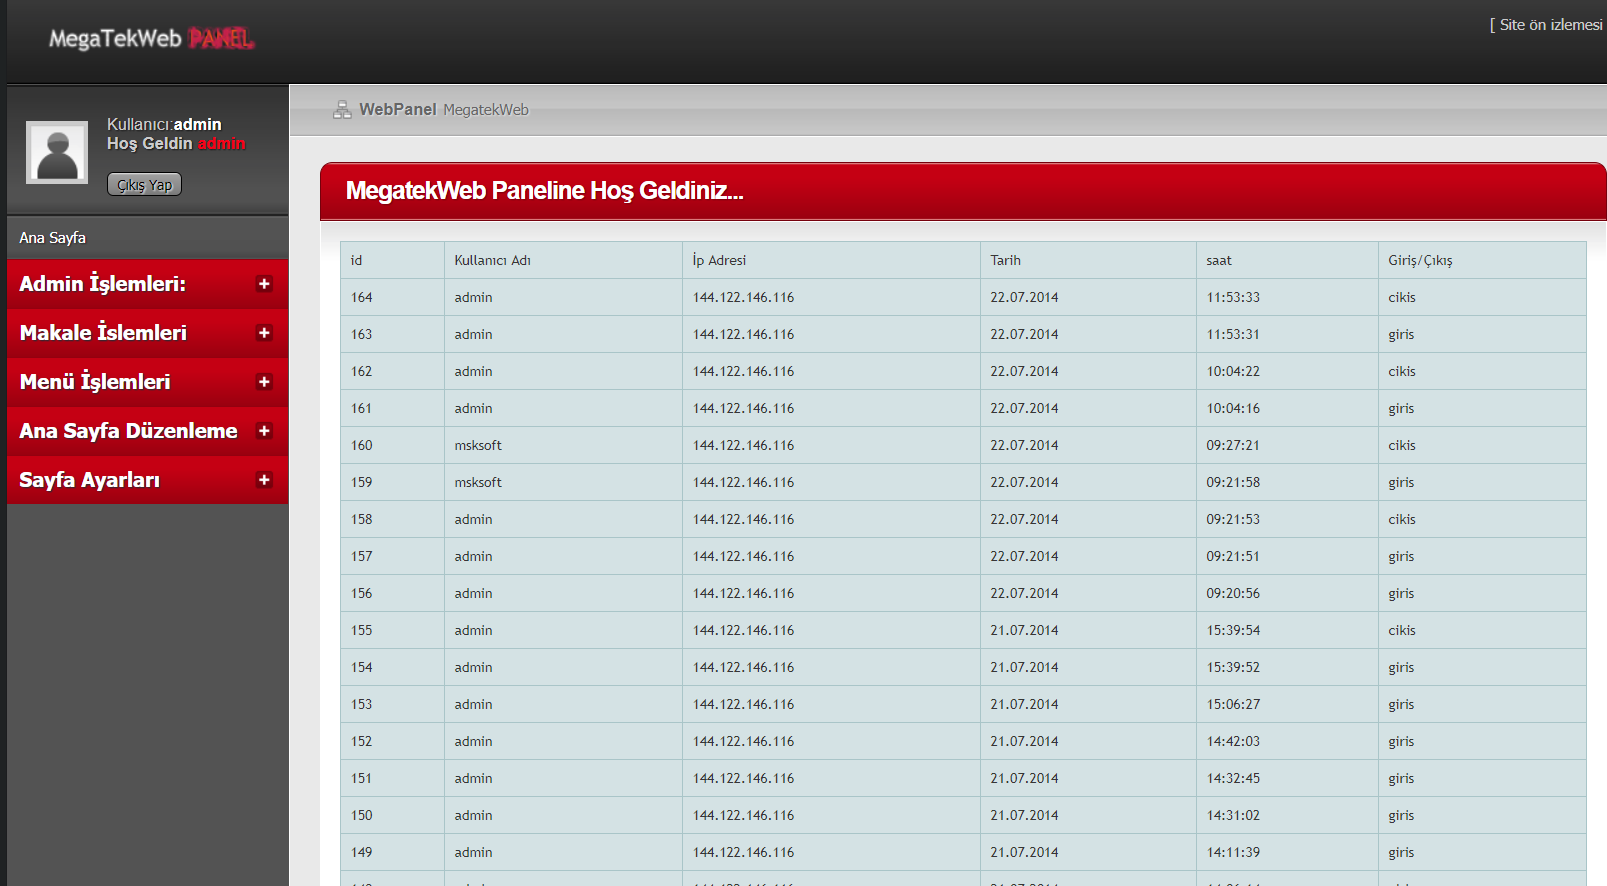1607x886 pixels.
Task: Click the user avatar icon in sidebar
Action: point(57,153)
